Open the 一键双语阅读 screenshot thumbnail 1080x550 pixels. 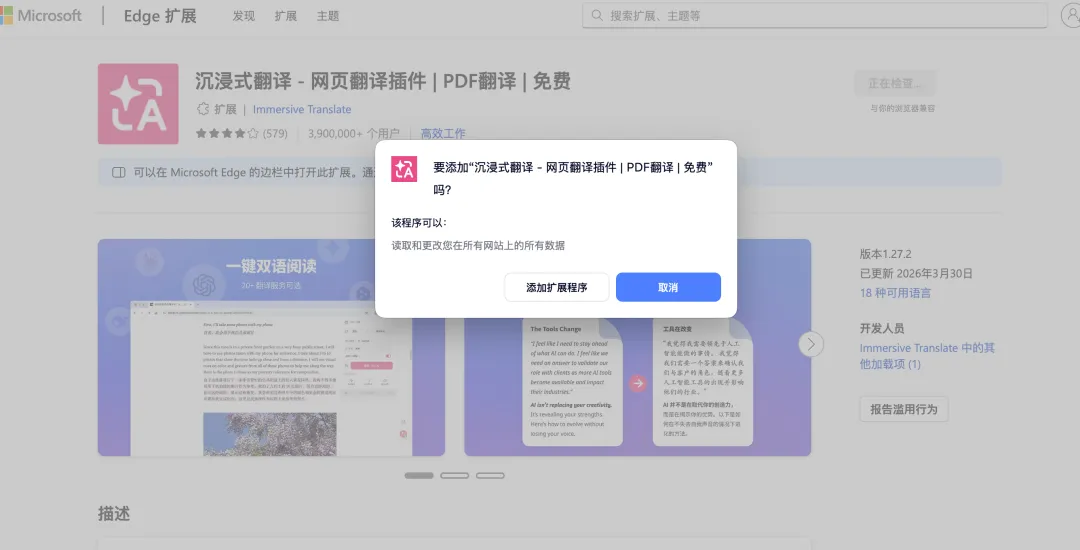coord(271,347)
